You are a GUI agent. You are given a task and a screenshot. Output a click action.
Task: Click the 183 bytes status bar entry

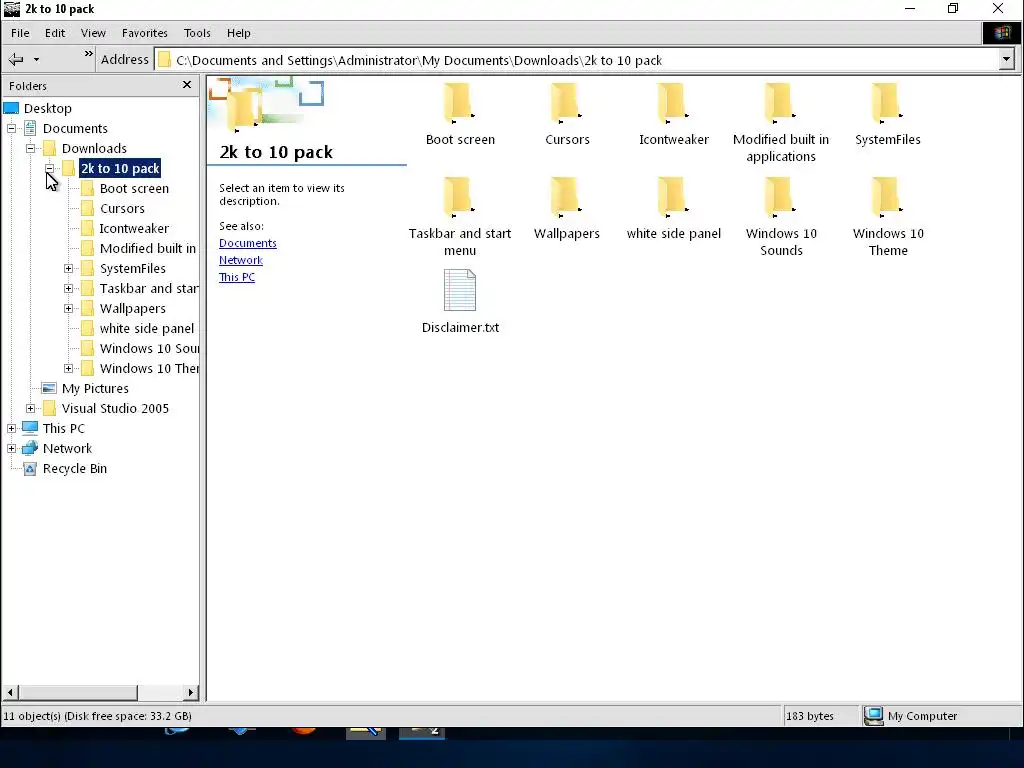click(810, 716)
